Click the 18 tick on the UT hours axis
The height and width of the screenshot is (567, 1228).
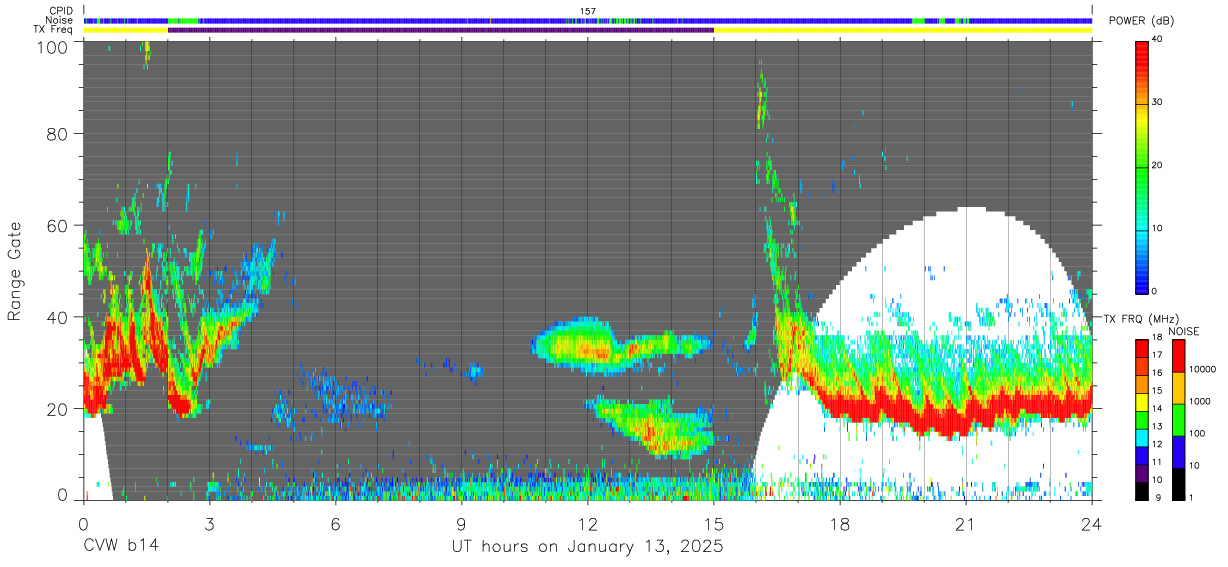point(839,523)
